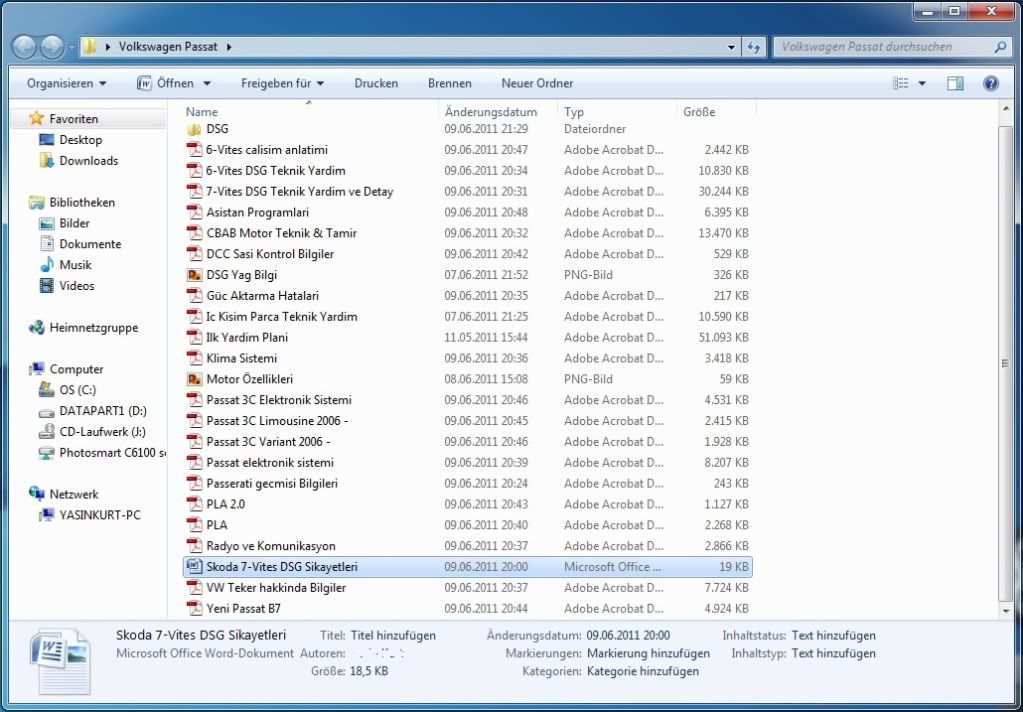
Task: Click the file list vertical scrollbar thumb
Action: [1005, 364]
